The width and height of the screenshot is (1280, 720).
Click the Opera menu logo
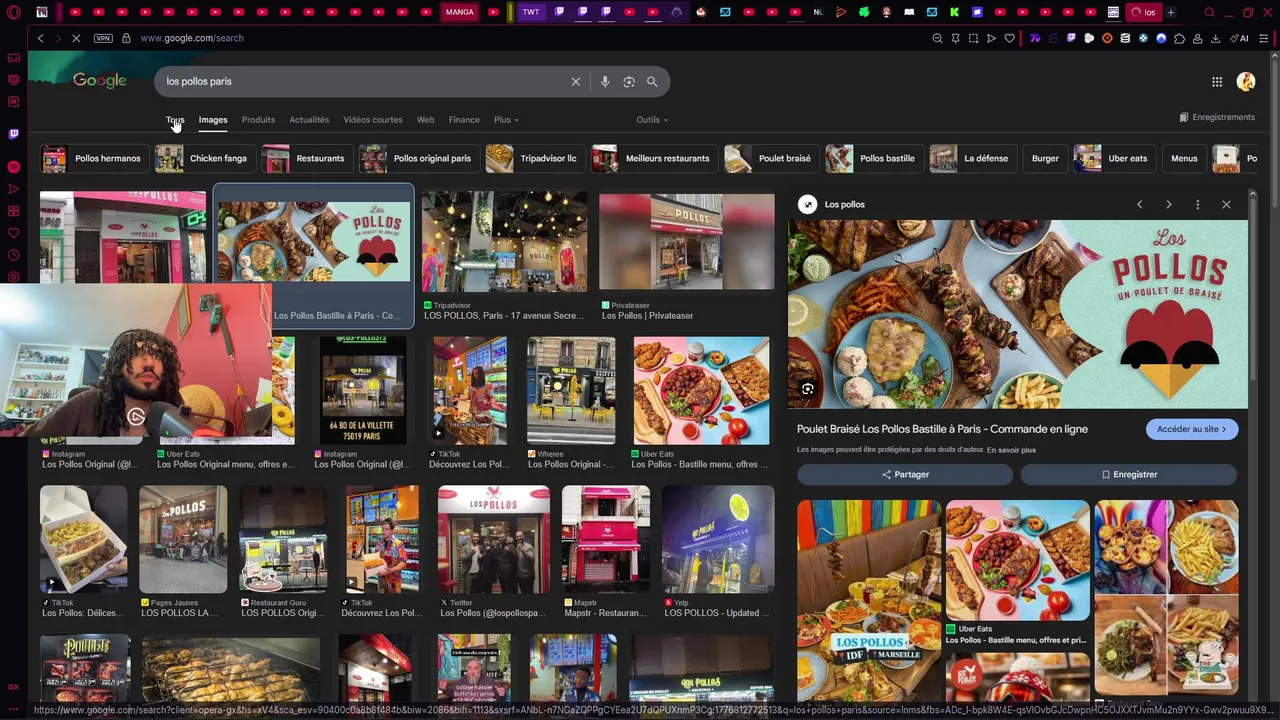pyautogui.click(x=12, y=12)
